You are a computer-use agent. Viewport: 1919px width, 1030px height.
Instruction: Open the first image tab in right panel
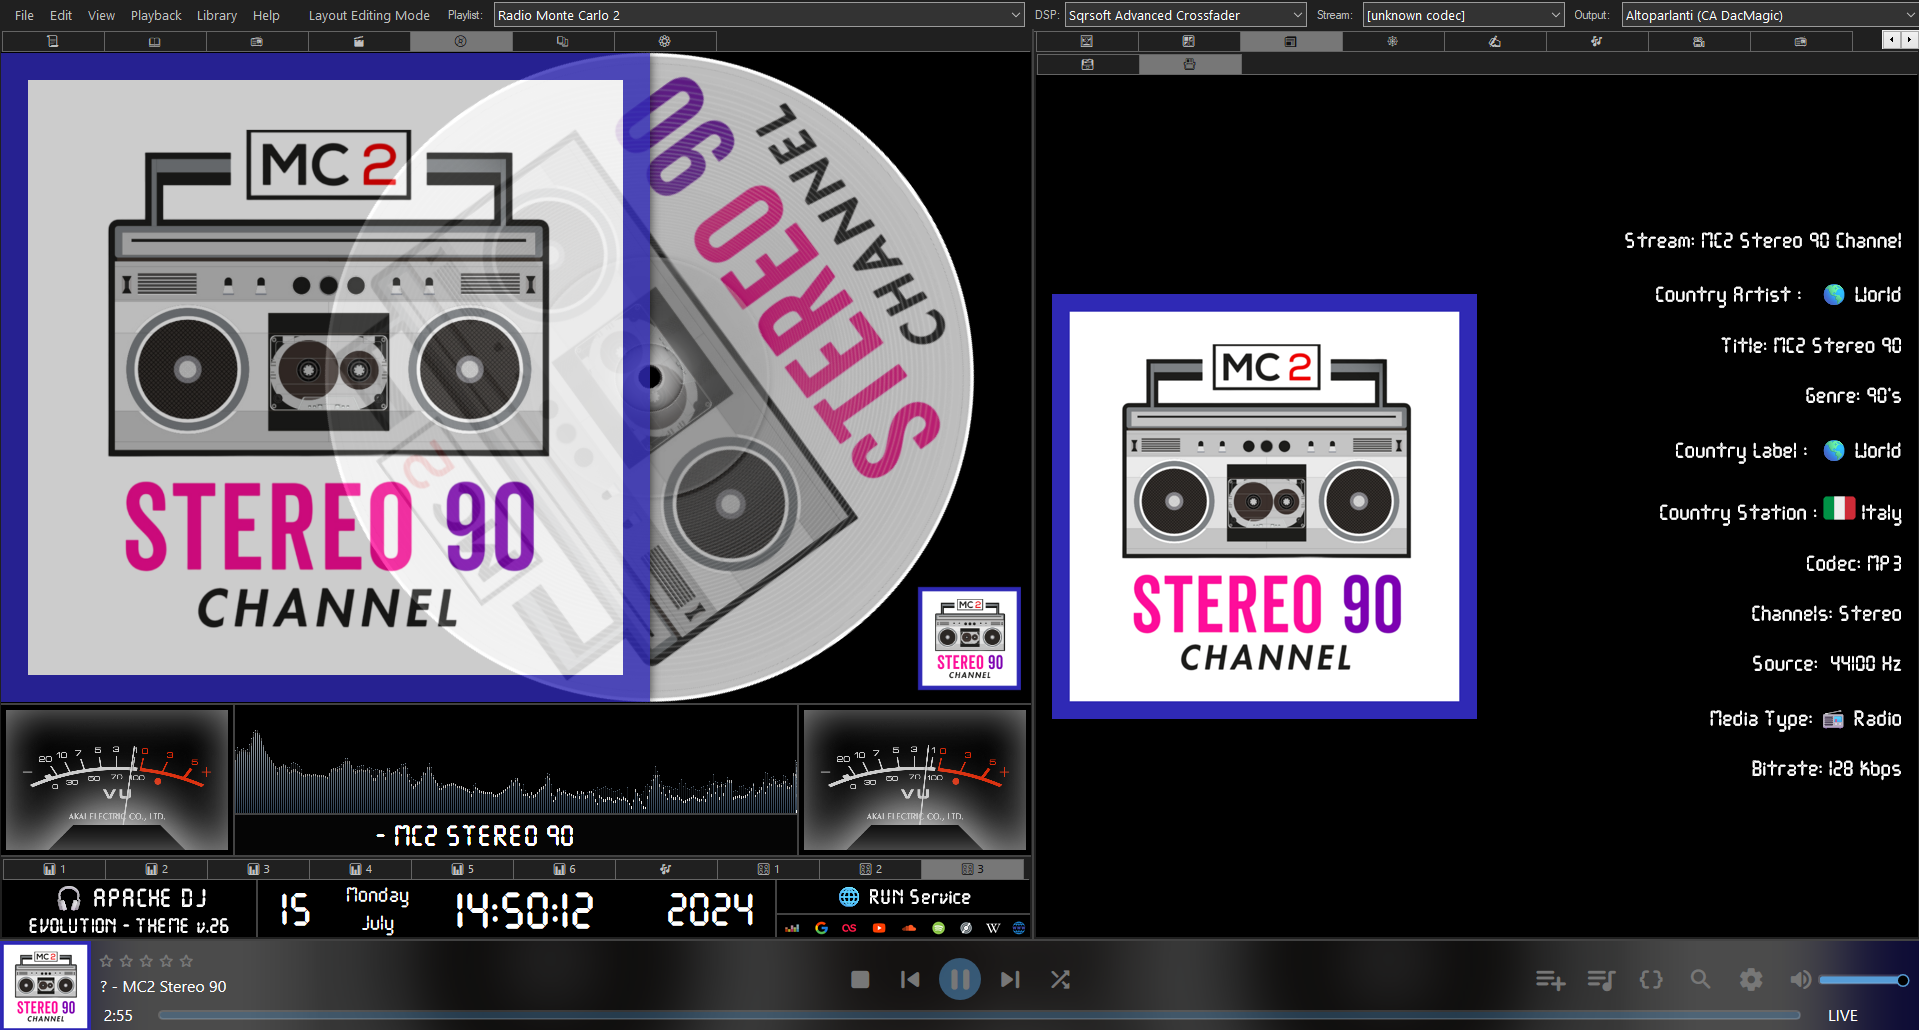[1087, 41]
